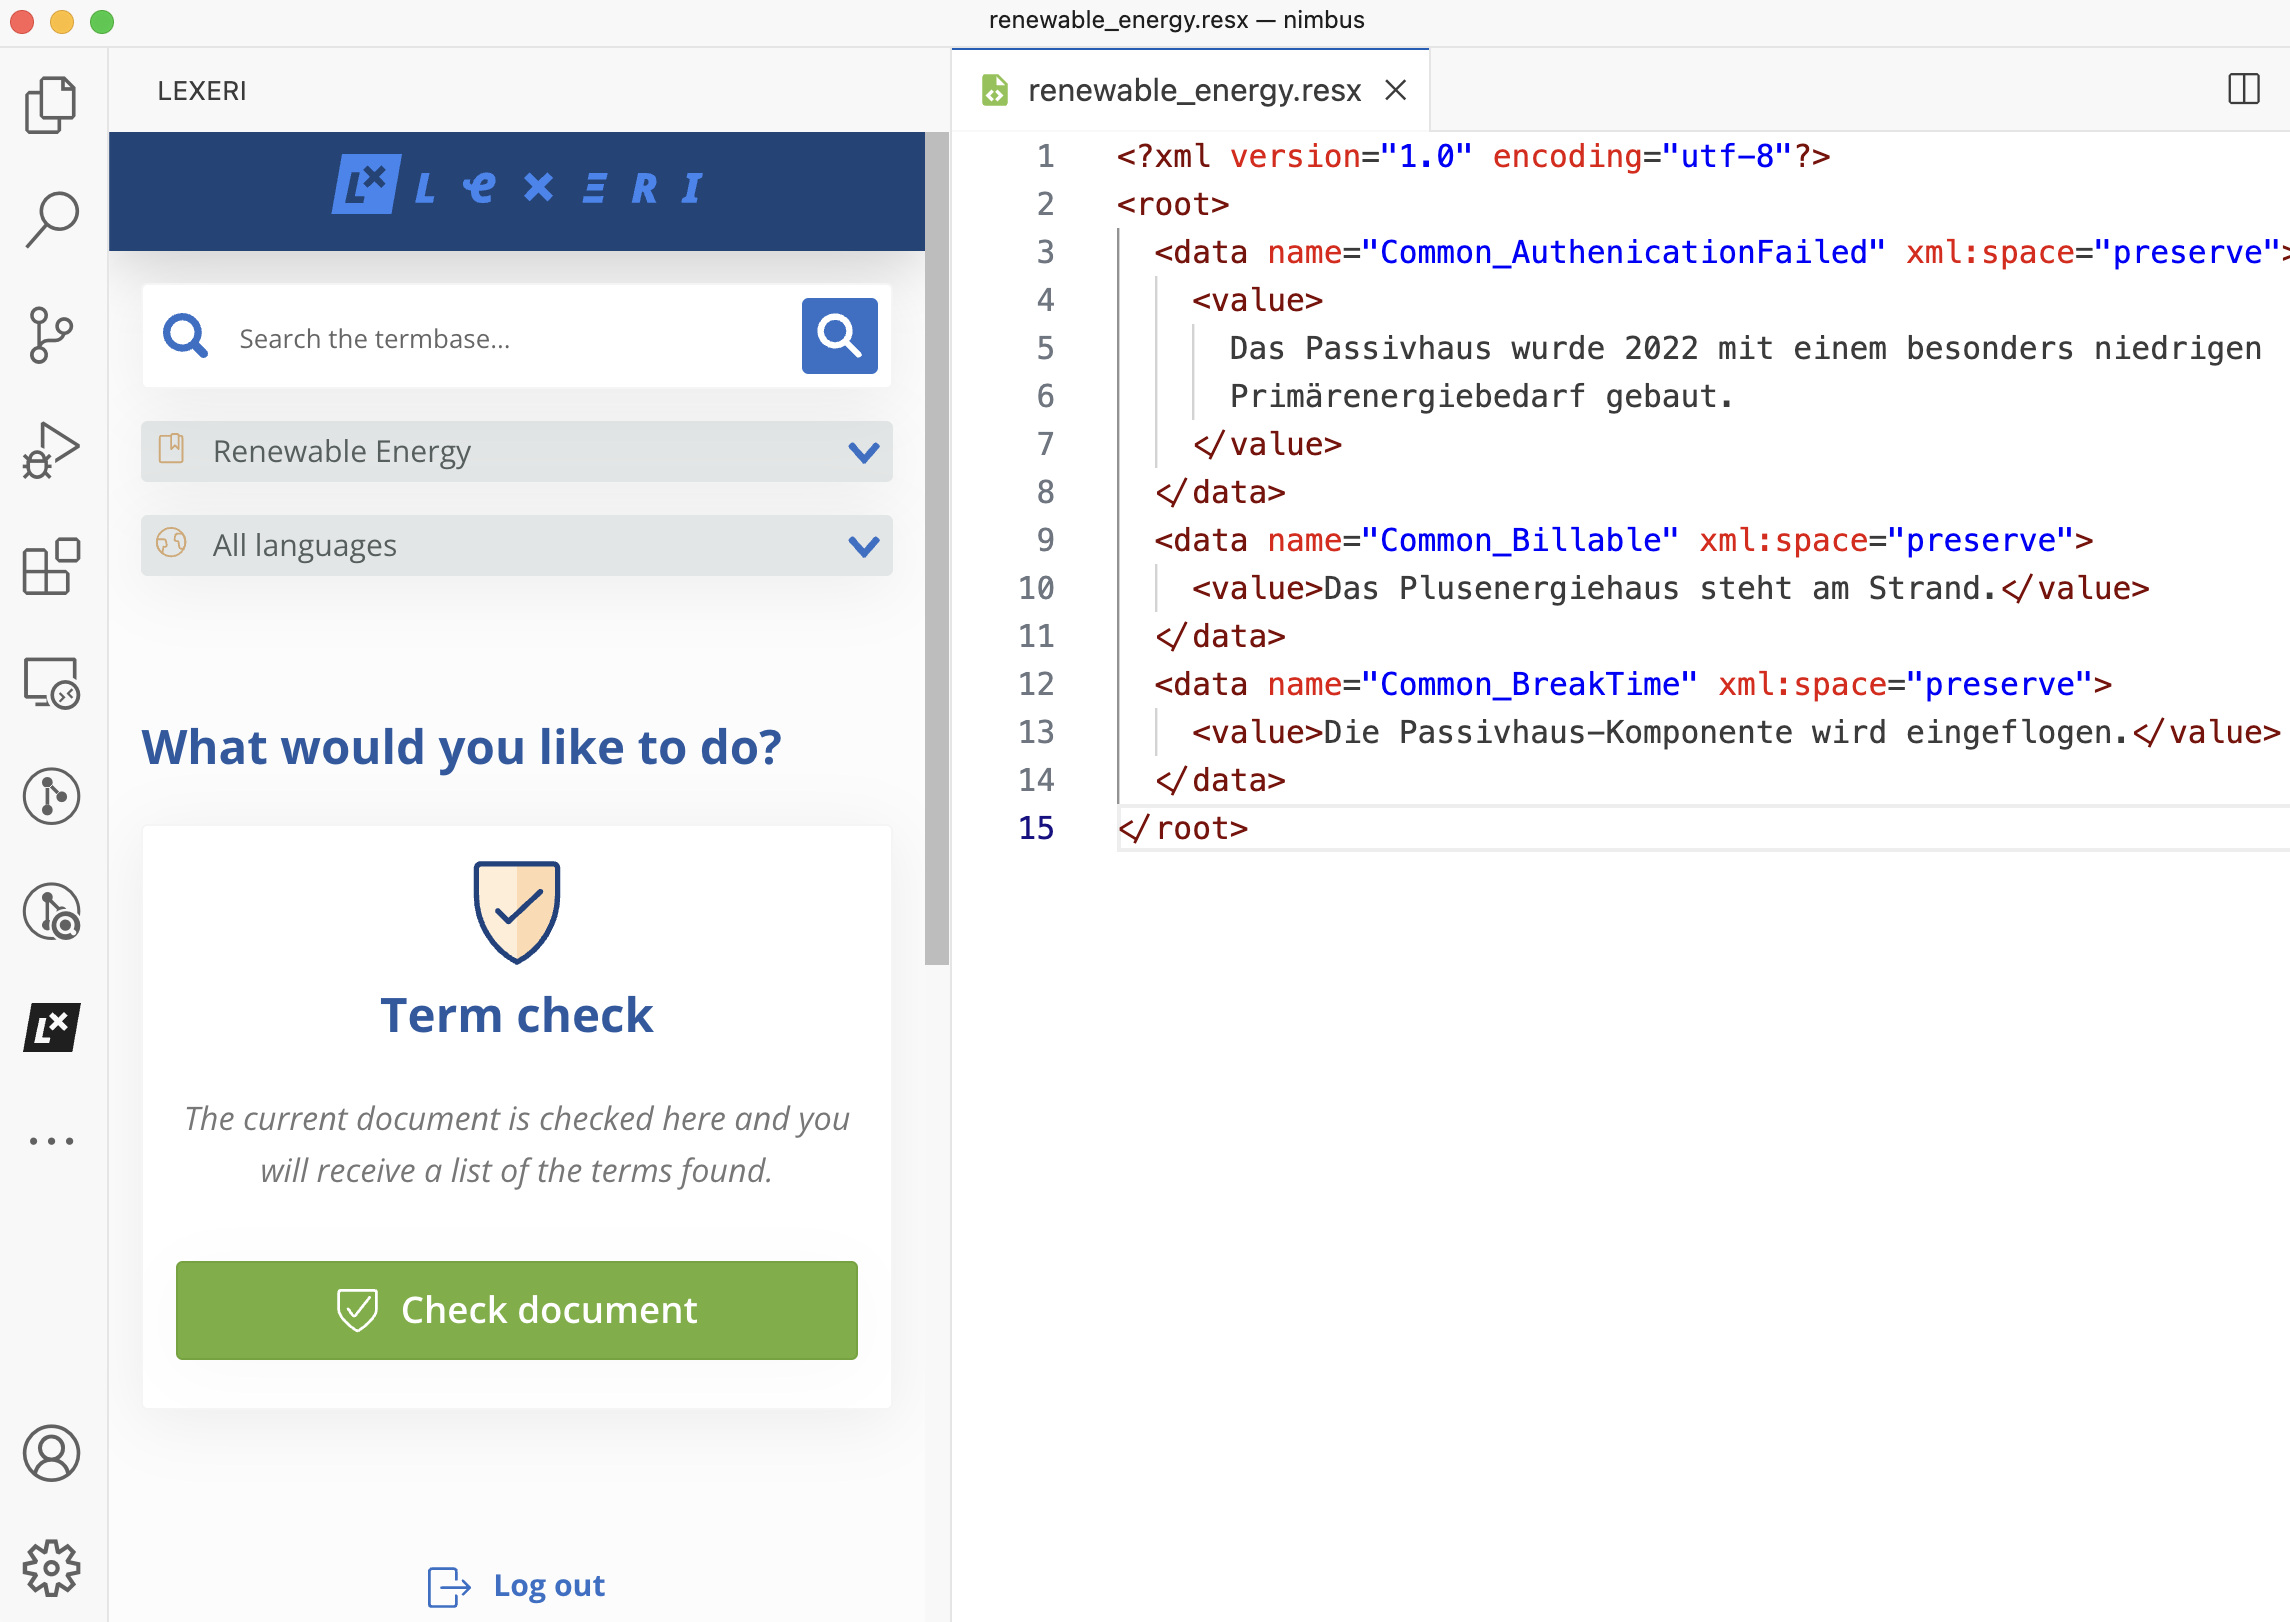Open the Source Control view
This screenshot has height=1622, width=2290.
pos(51,333)
